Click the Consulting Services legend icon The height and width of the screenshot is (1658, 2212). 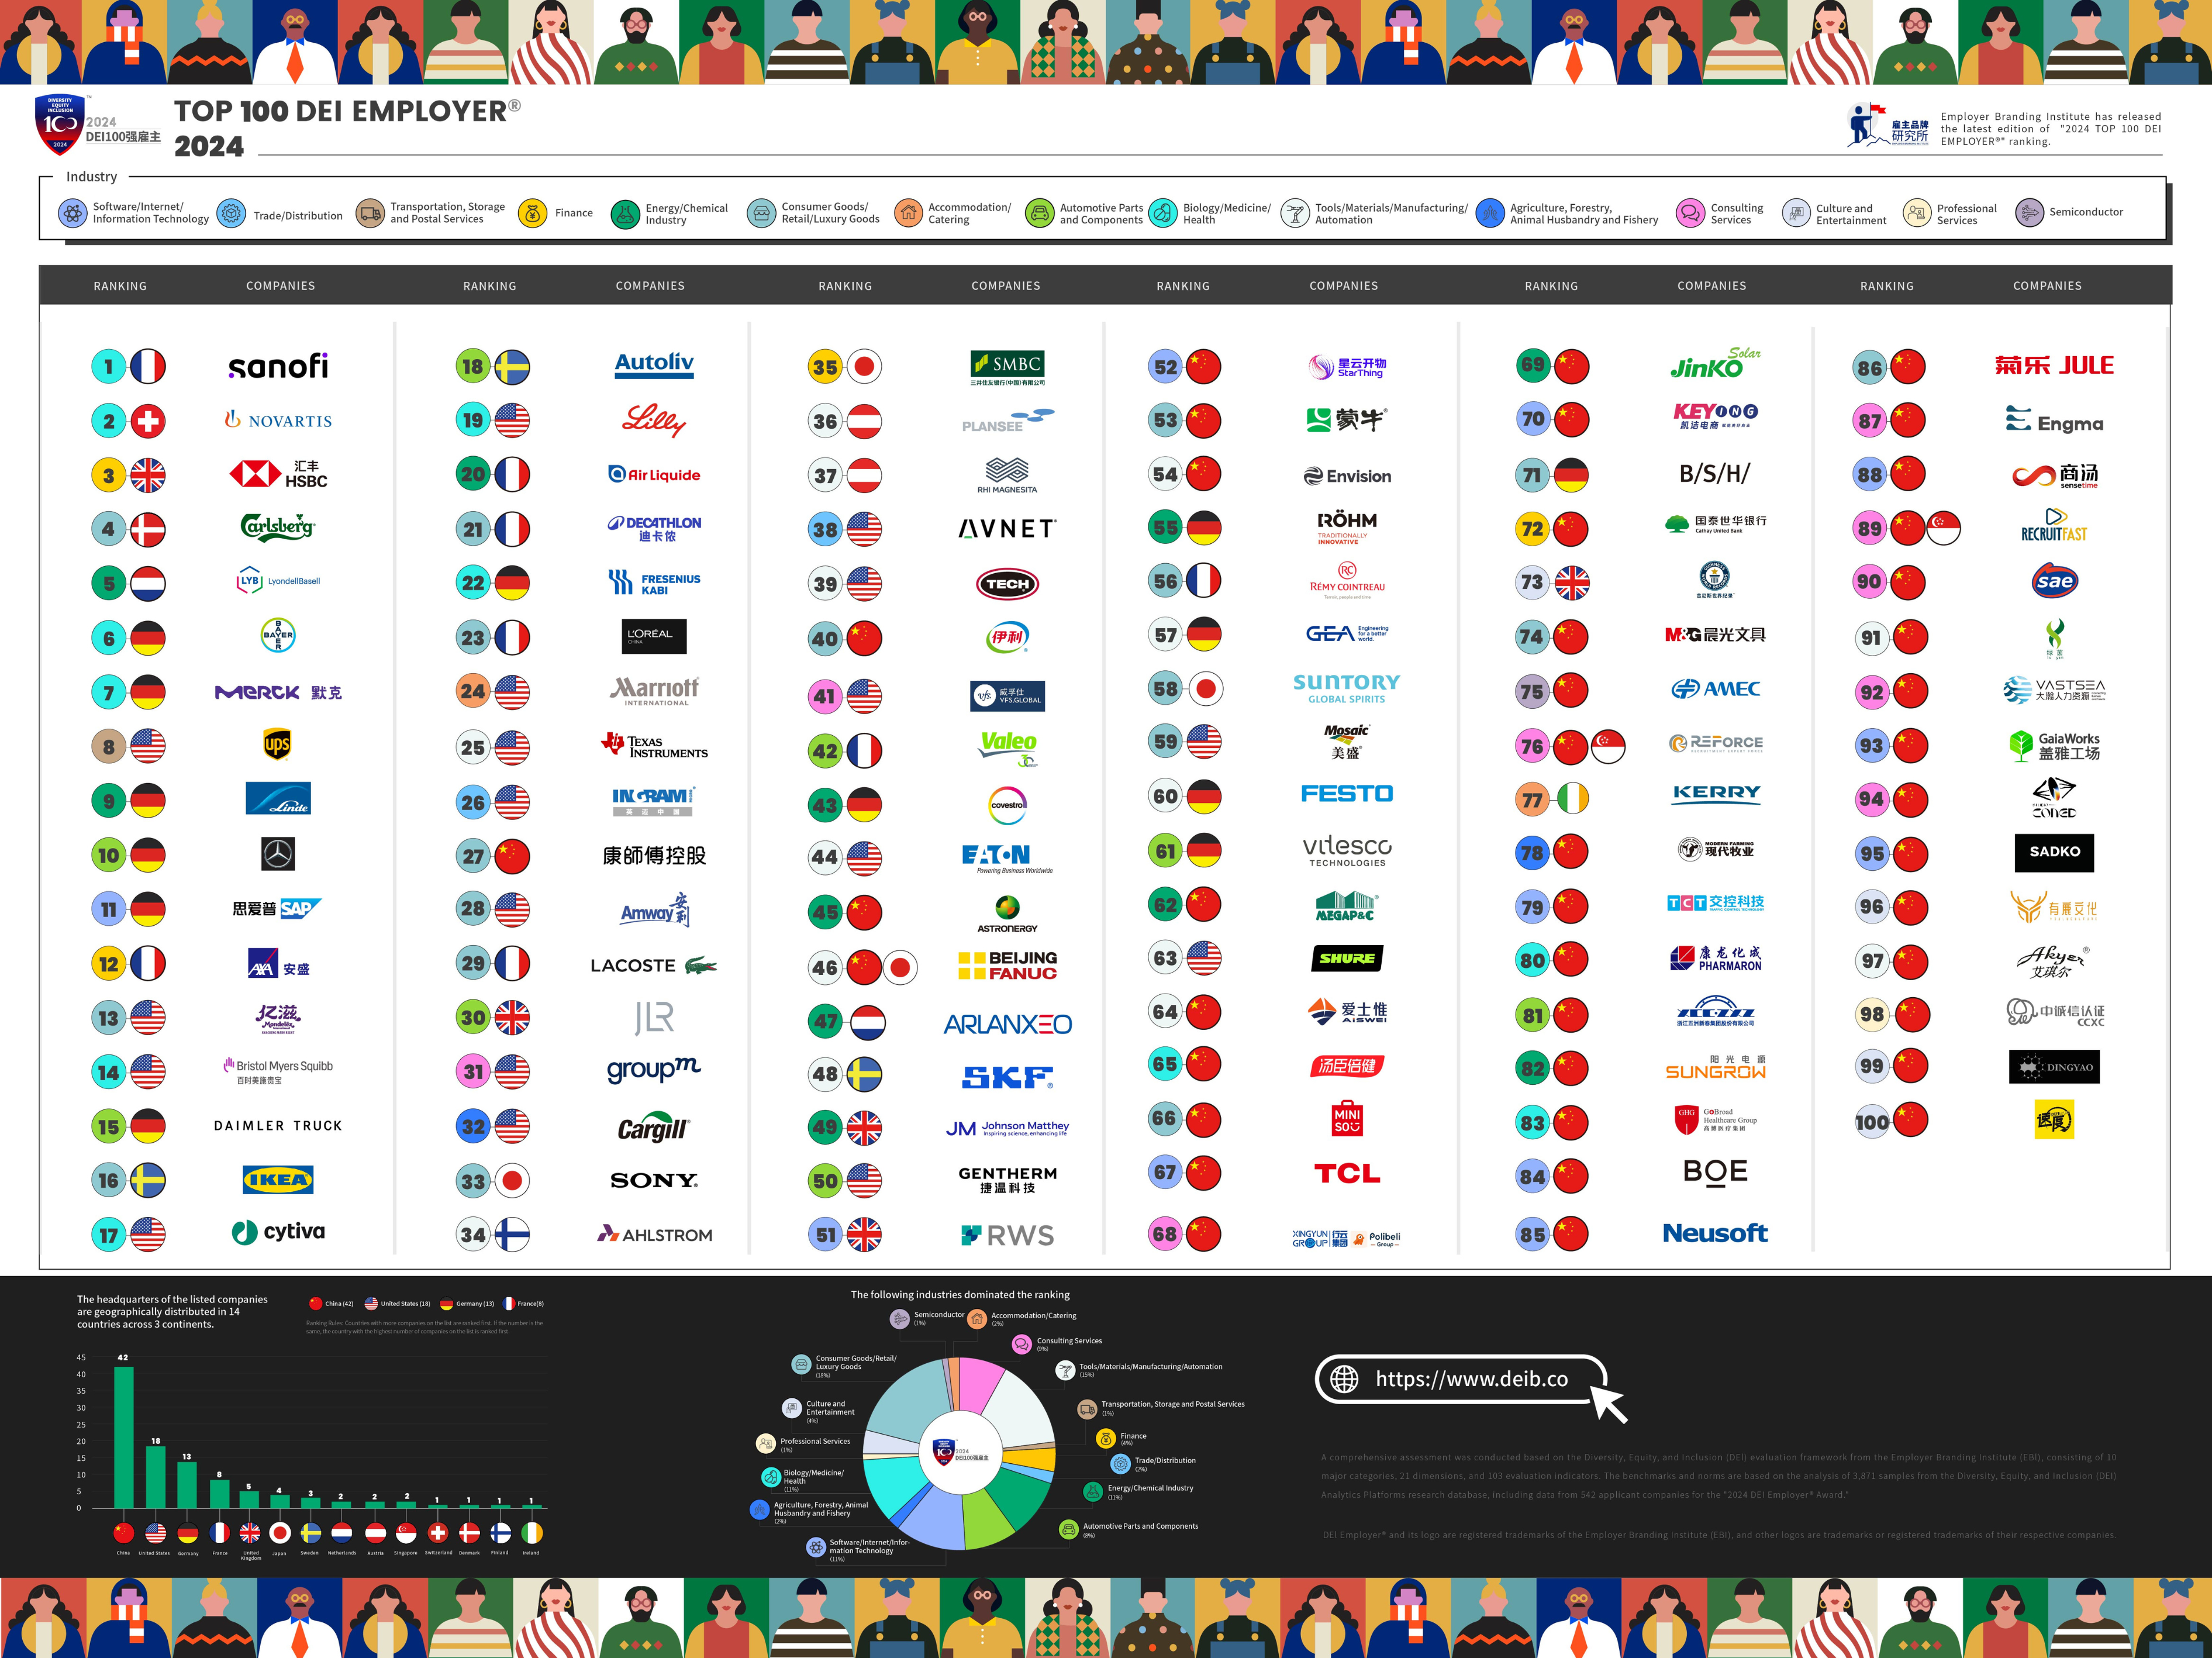click(1690, 213)
